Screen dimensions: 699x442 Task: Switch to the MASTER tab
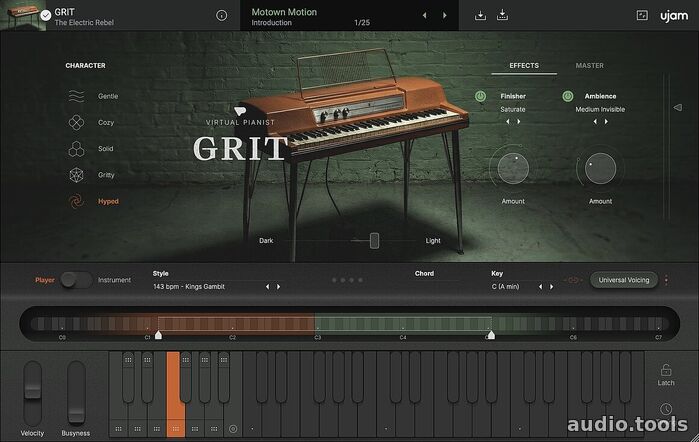point(589,66)
